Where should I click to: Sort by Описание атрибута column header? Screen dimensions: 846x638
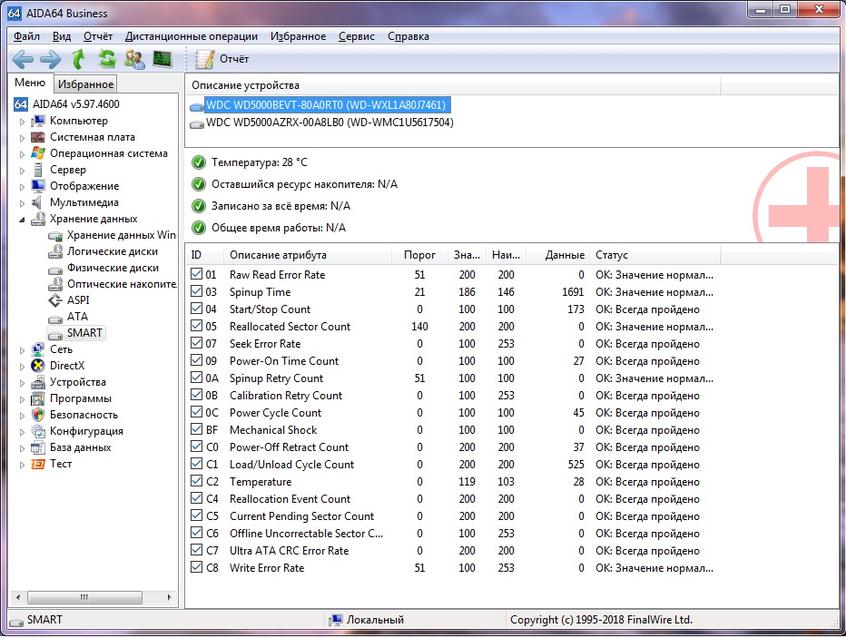(x=306, y=255)
